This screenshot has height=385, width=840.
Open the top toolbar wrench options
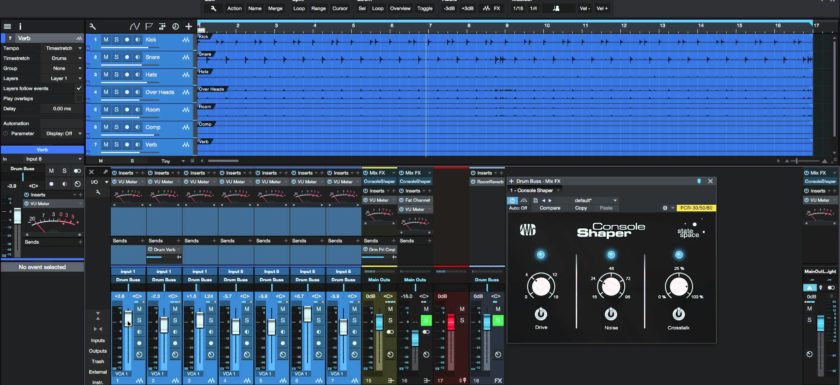213,9
